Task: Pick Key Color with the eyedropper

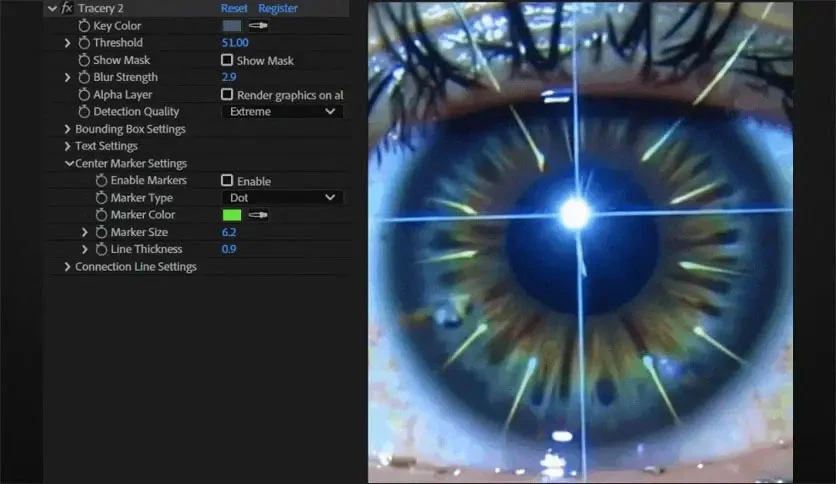Action: click(x=258, y=25)
